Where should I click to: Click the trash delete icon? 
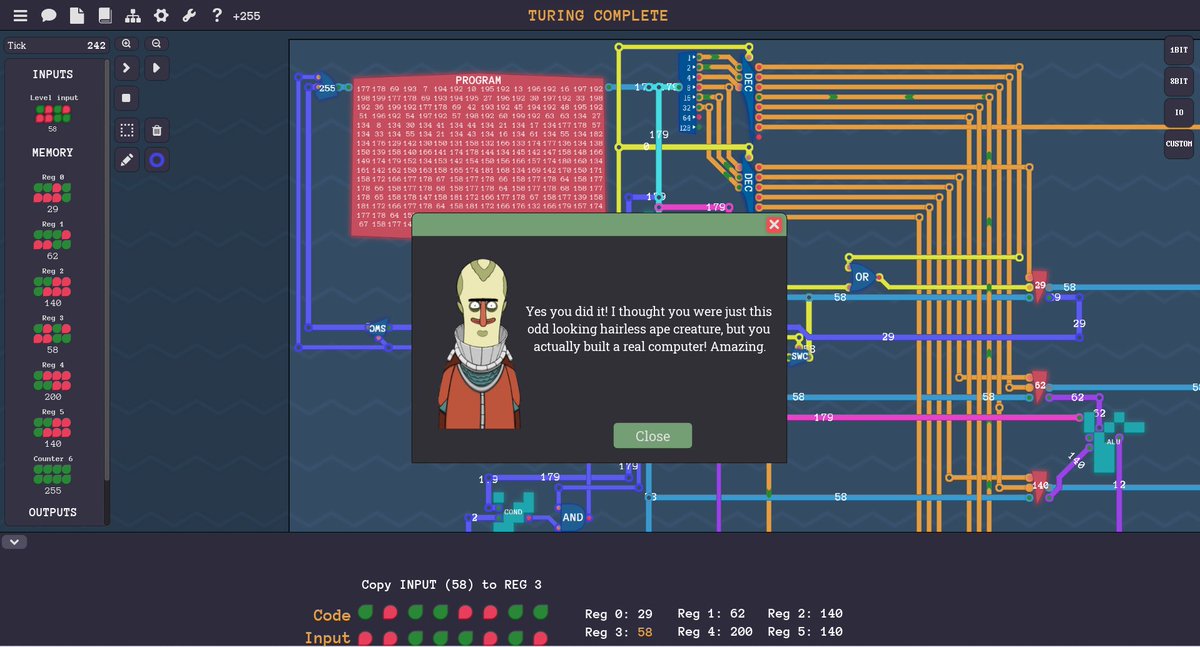[157, 130]
